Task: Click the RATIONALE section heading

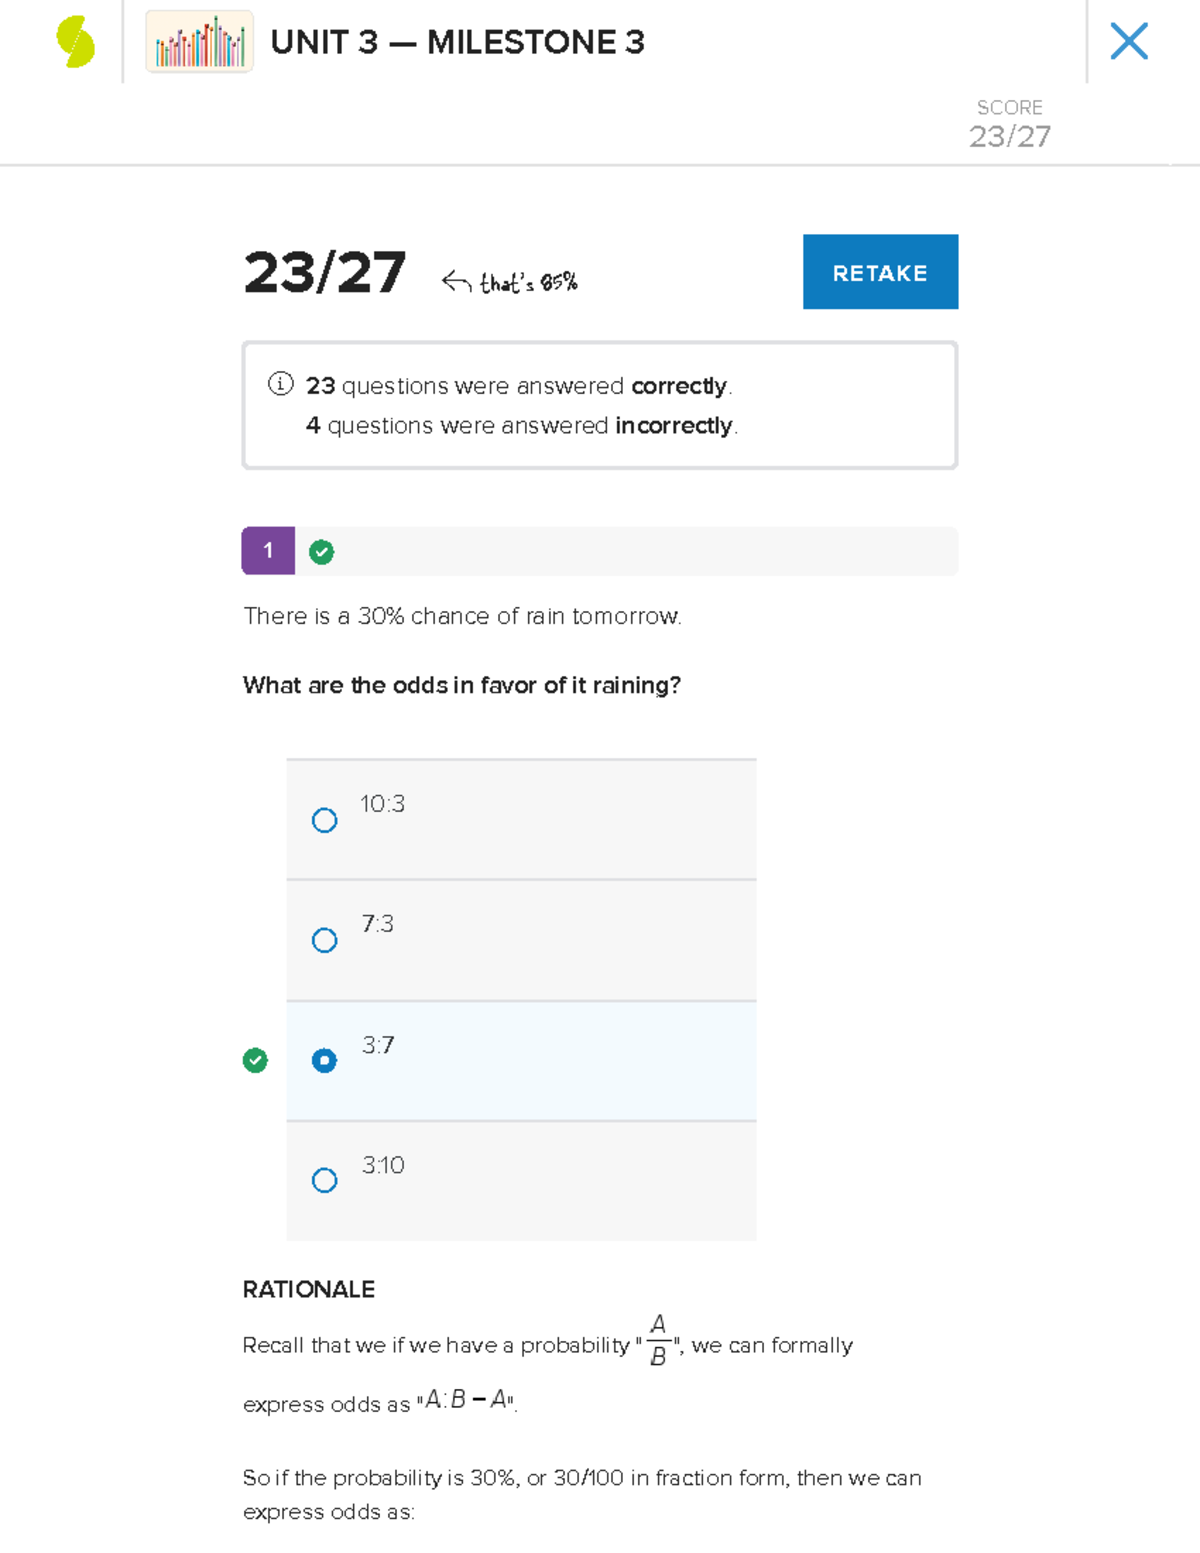Action: point(307,1289)
